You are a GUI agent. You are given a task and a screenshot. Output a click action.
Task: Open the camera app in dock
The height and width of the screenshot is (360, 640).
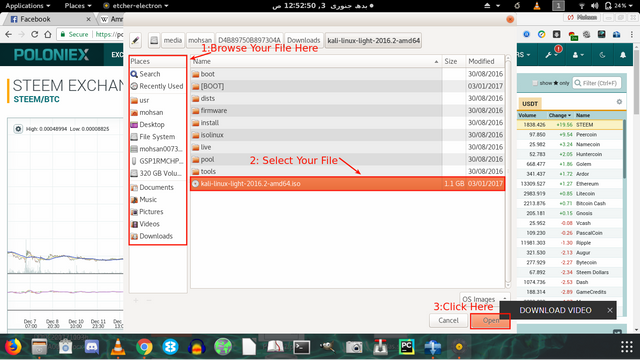tap(354, 347)
